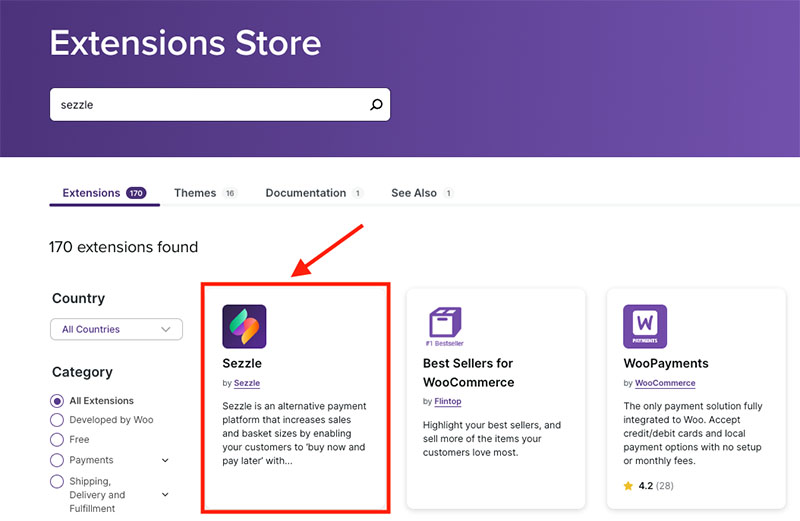Click the 170 extensions found text
Viewport: 800px width, 521px height.
pos(123,247)
